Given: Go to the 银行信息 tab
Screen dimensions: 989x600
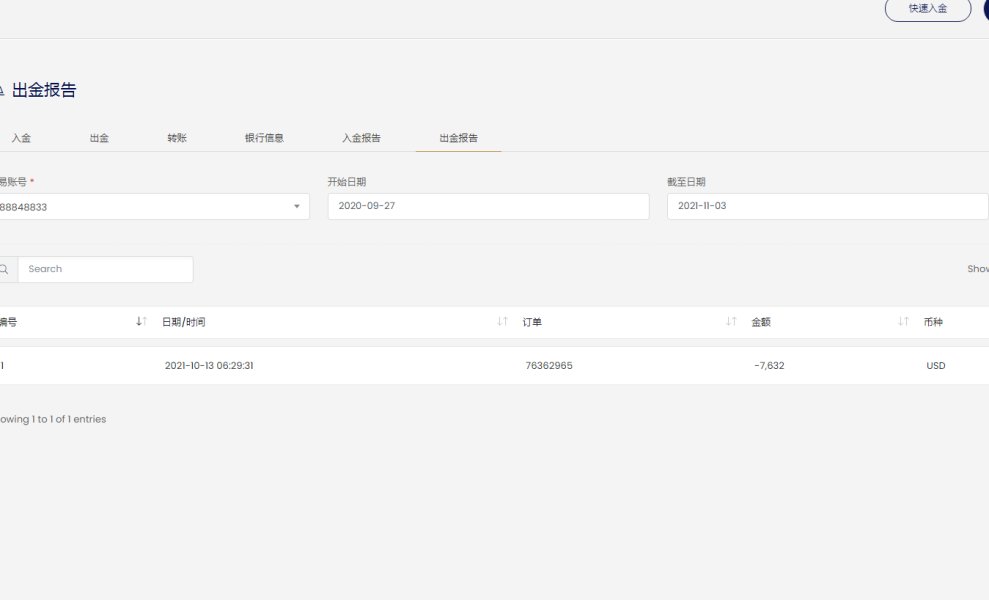Looking at the screenshot, I should [x=264, y=138].
